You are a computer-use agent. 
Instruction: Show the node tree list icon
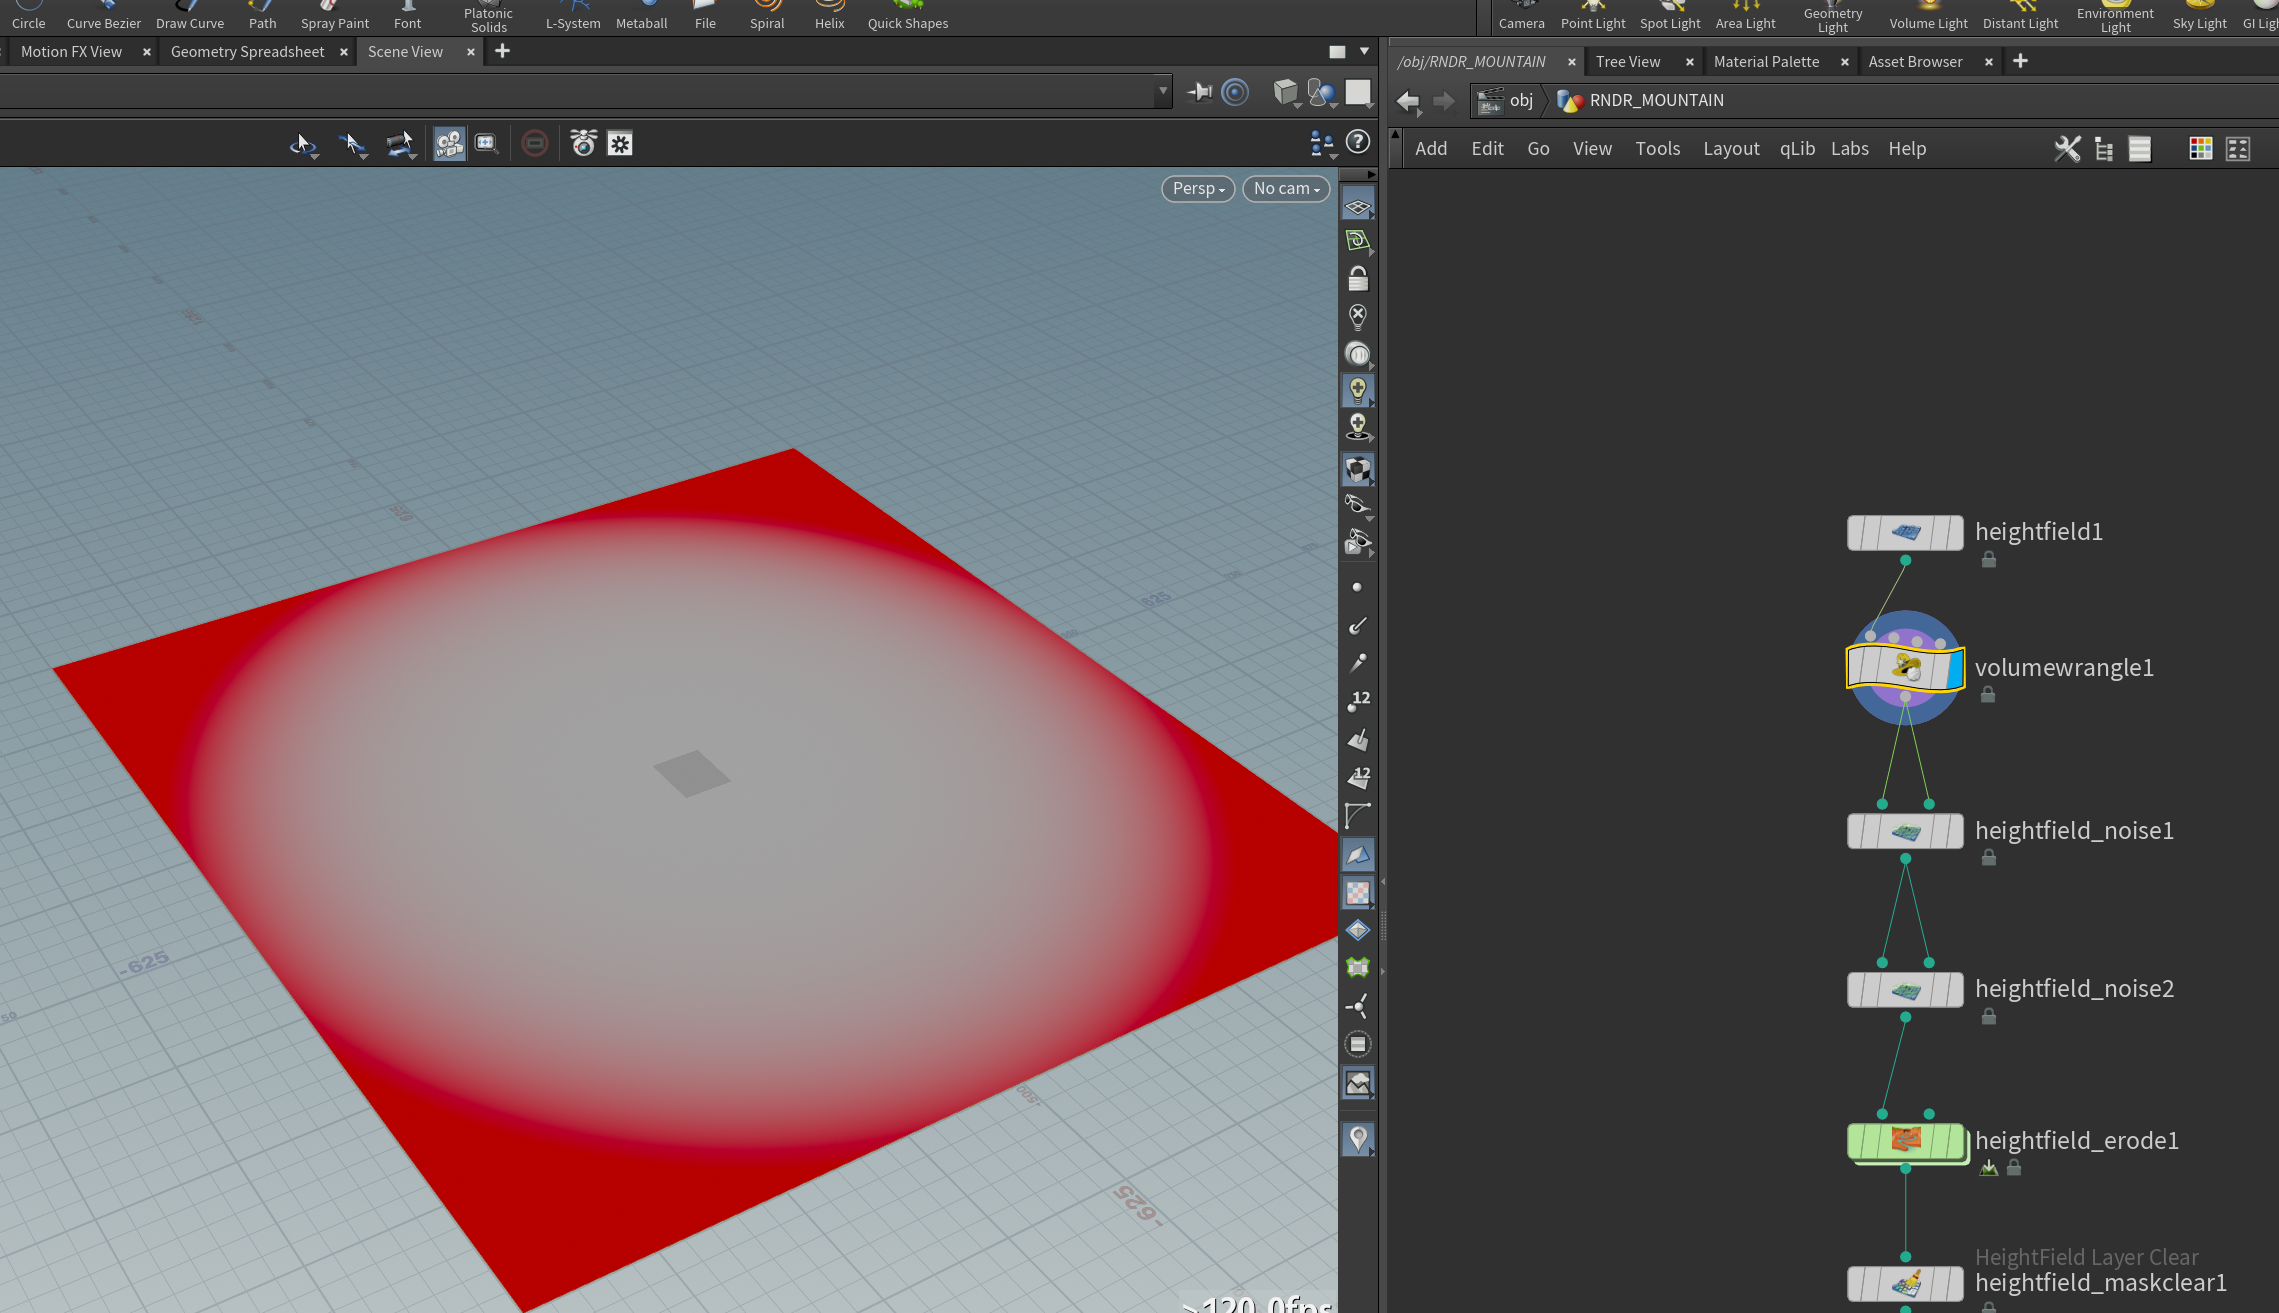2104,149
